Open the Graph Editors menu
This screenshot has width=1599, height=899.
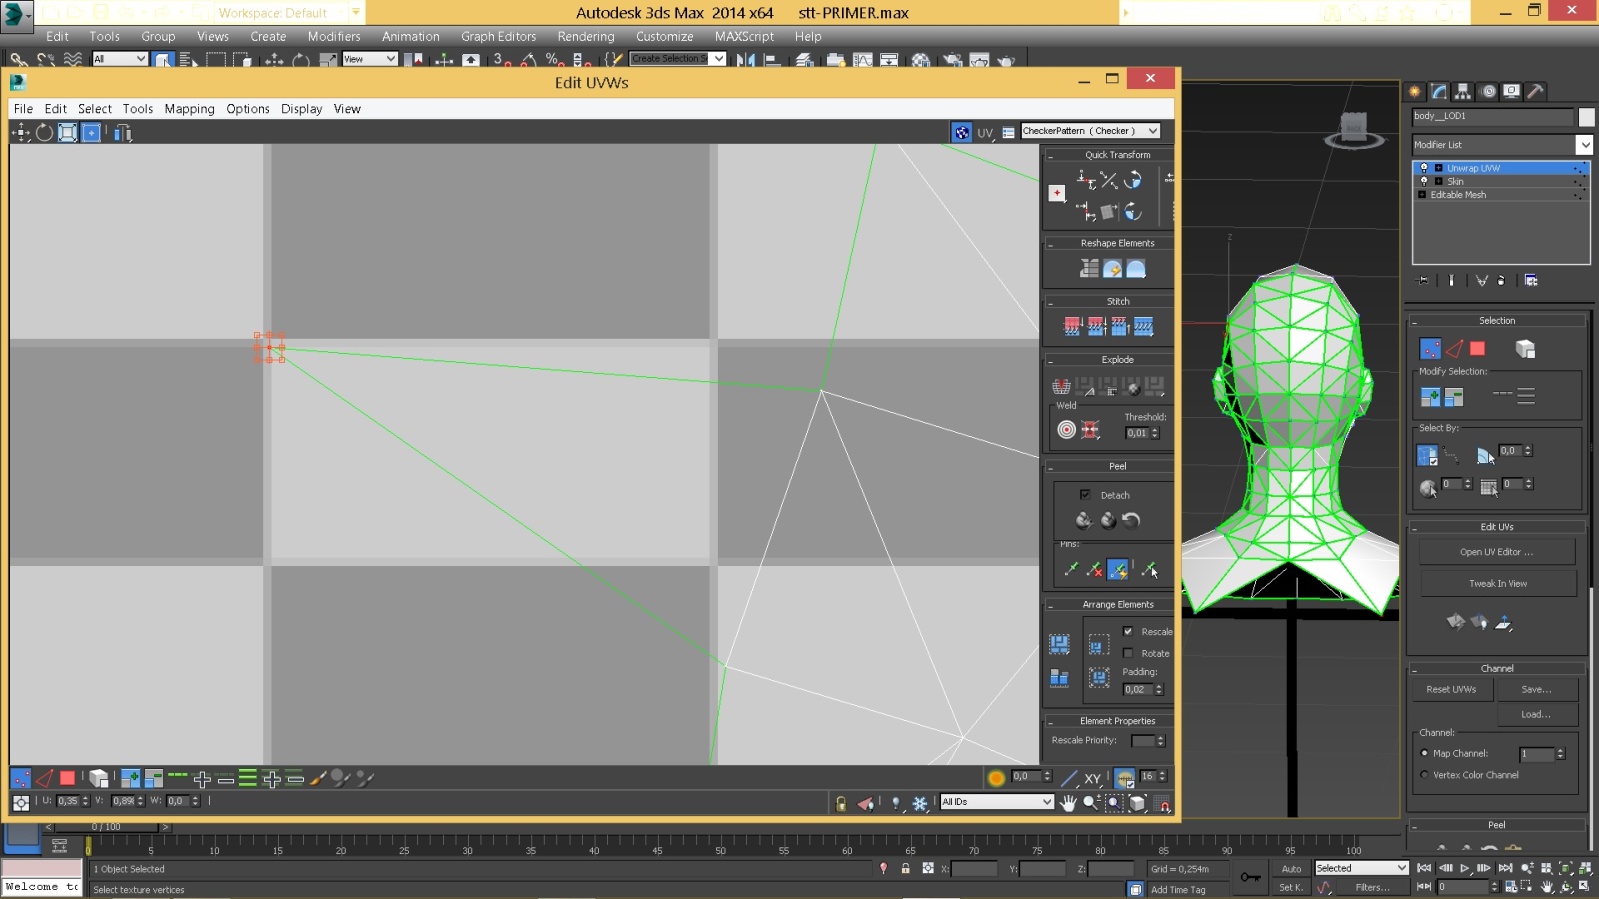pos(498,36)
